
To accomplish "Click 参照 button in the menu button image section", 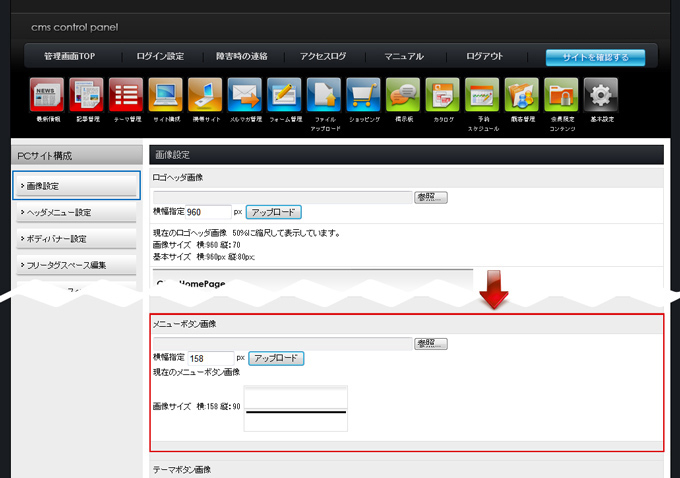I will tap(431, 343).
